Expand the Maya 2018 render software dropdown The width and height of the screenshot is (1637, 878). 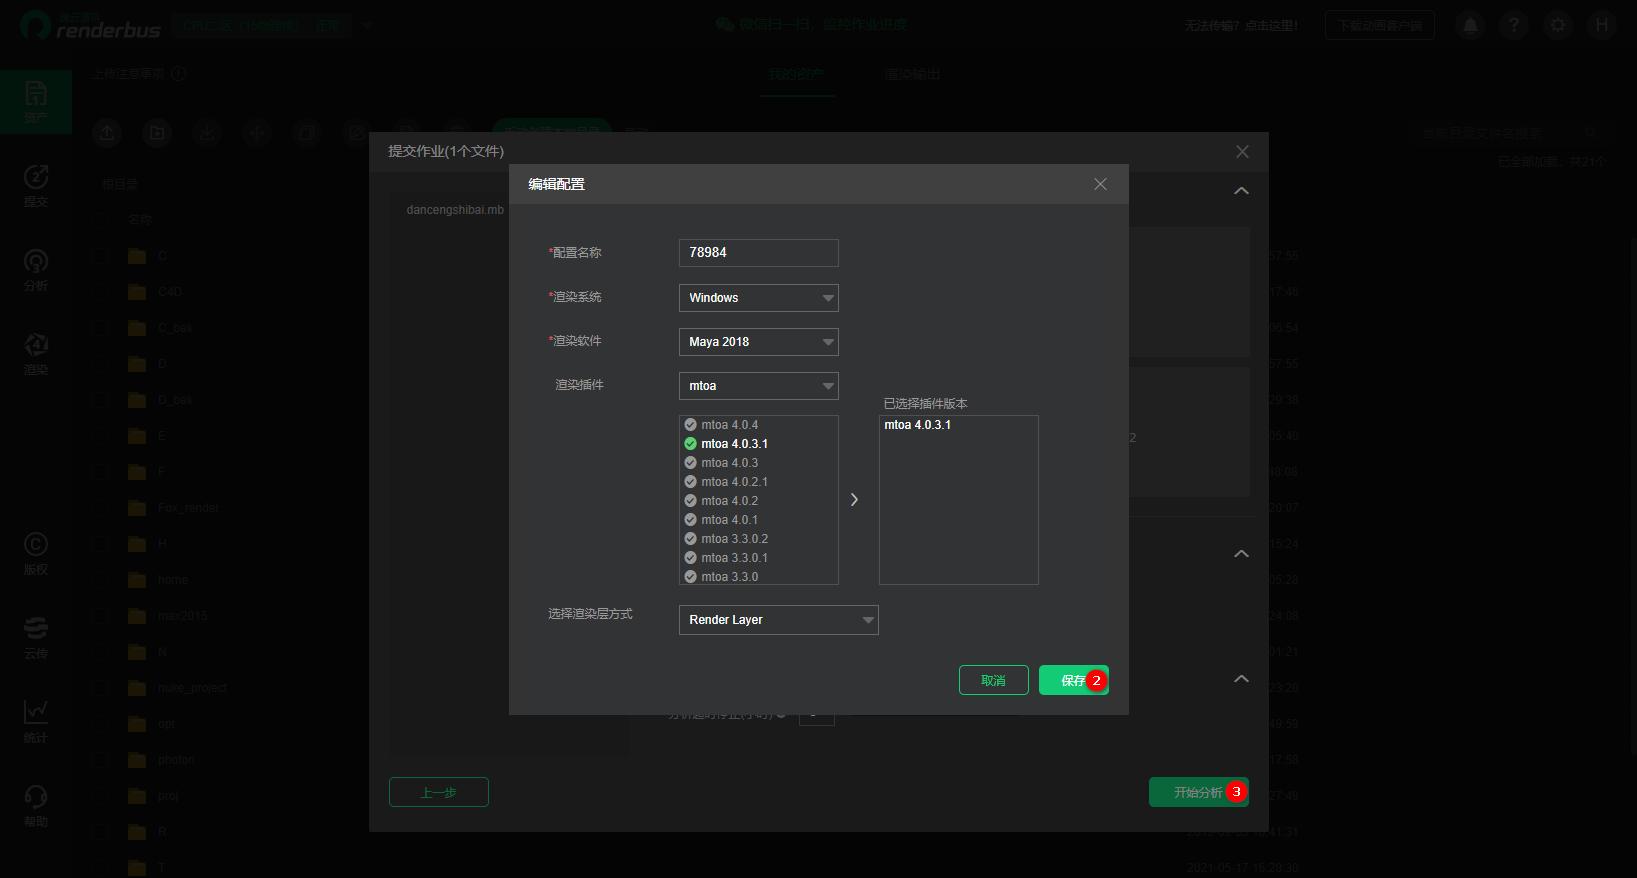(758, 342)
